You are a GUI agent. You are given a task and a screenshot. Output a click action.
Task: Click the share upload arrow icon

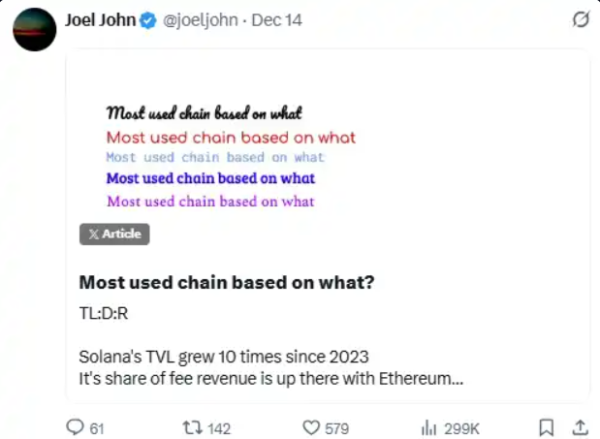pyautogui.click(x=578, y=427)
